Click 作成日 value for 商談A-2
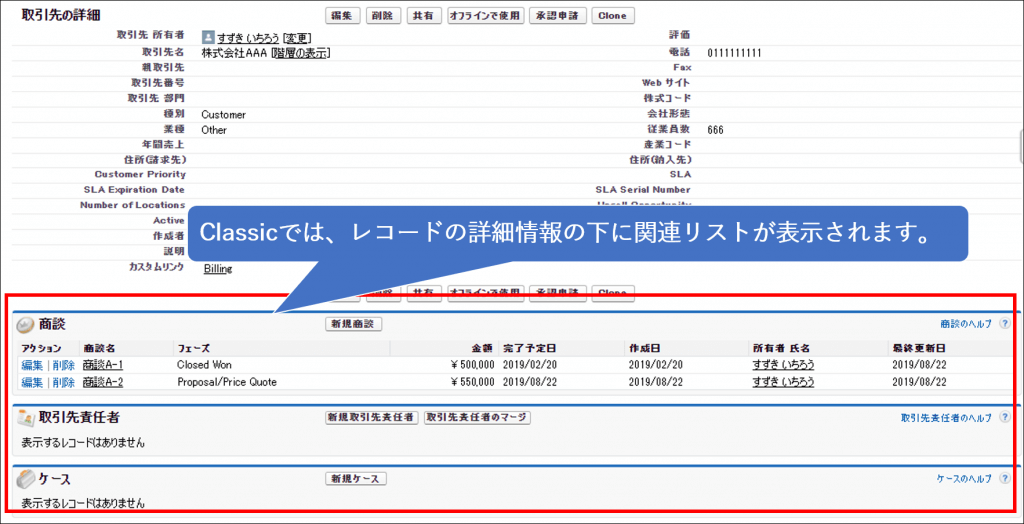This screenshot has height=524, width=1024. click(656, 382)
